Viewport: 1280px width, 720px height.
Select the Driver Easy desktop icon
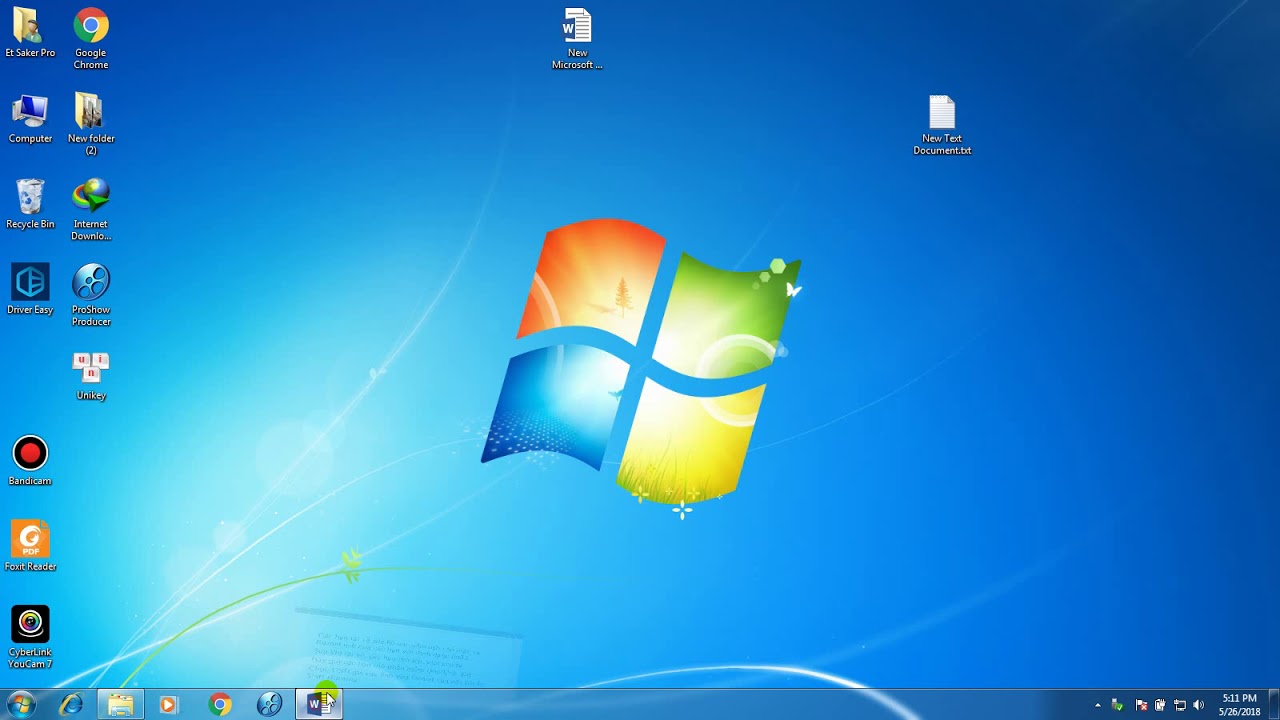click(30, 290)
